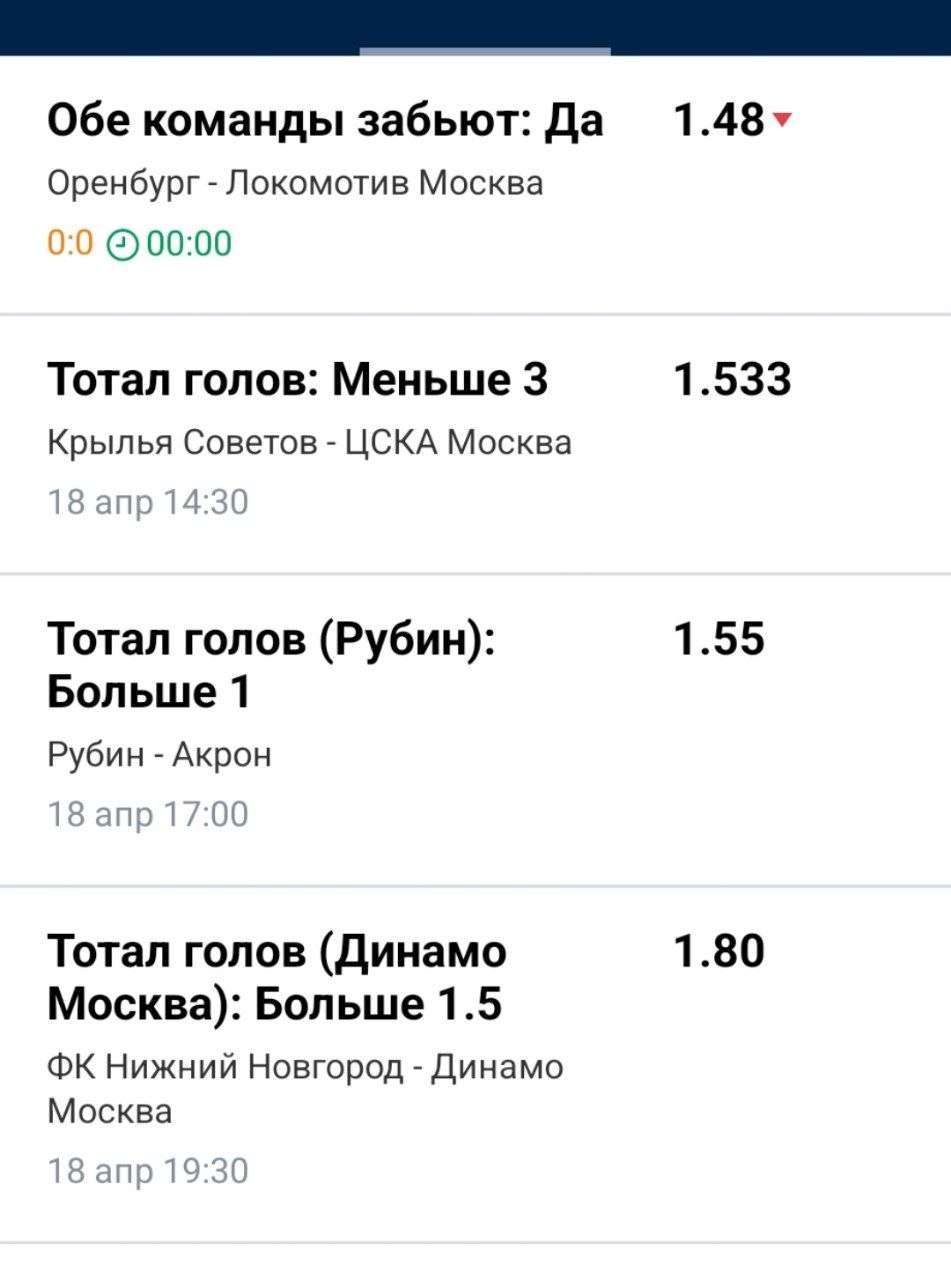Open the match Оренбург - Локомотив Москва
This screenshot has width=951, height=1280.
pos(295,184)
